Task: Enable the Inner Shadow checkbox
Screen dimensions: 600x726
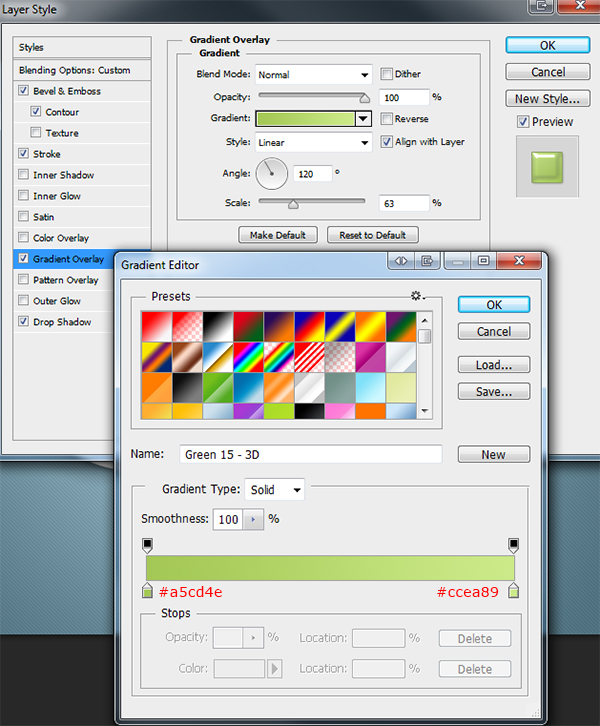Action: point(23,175)
